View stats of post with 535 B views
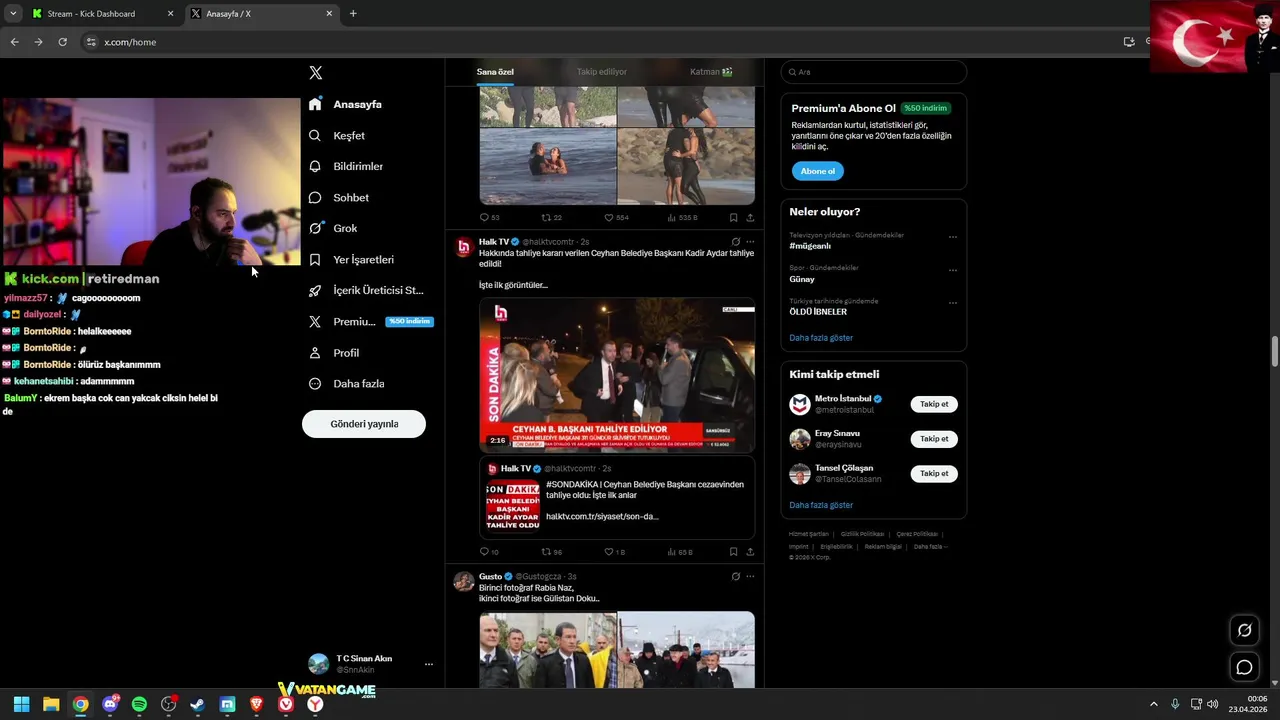The image size is (1280, 720). [x=681, y=217]
